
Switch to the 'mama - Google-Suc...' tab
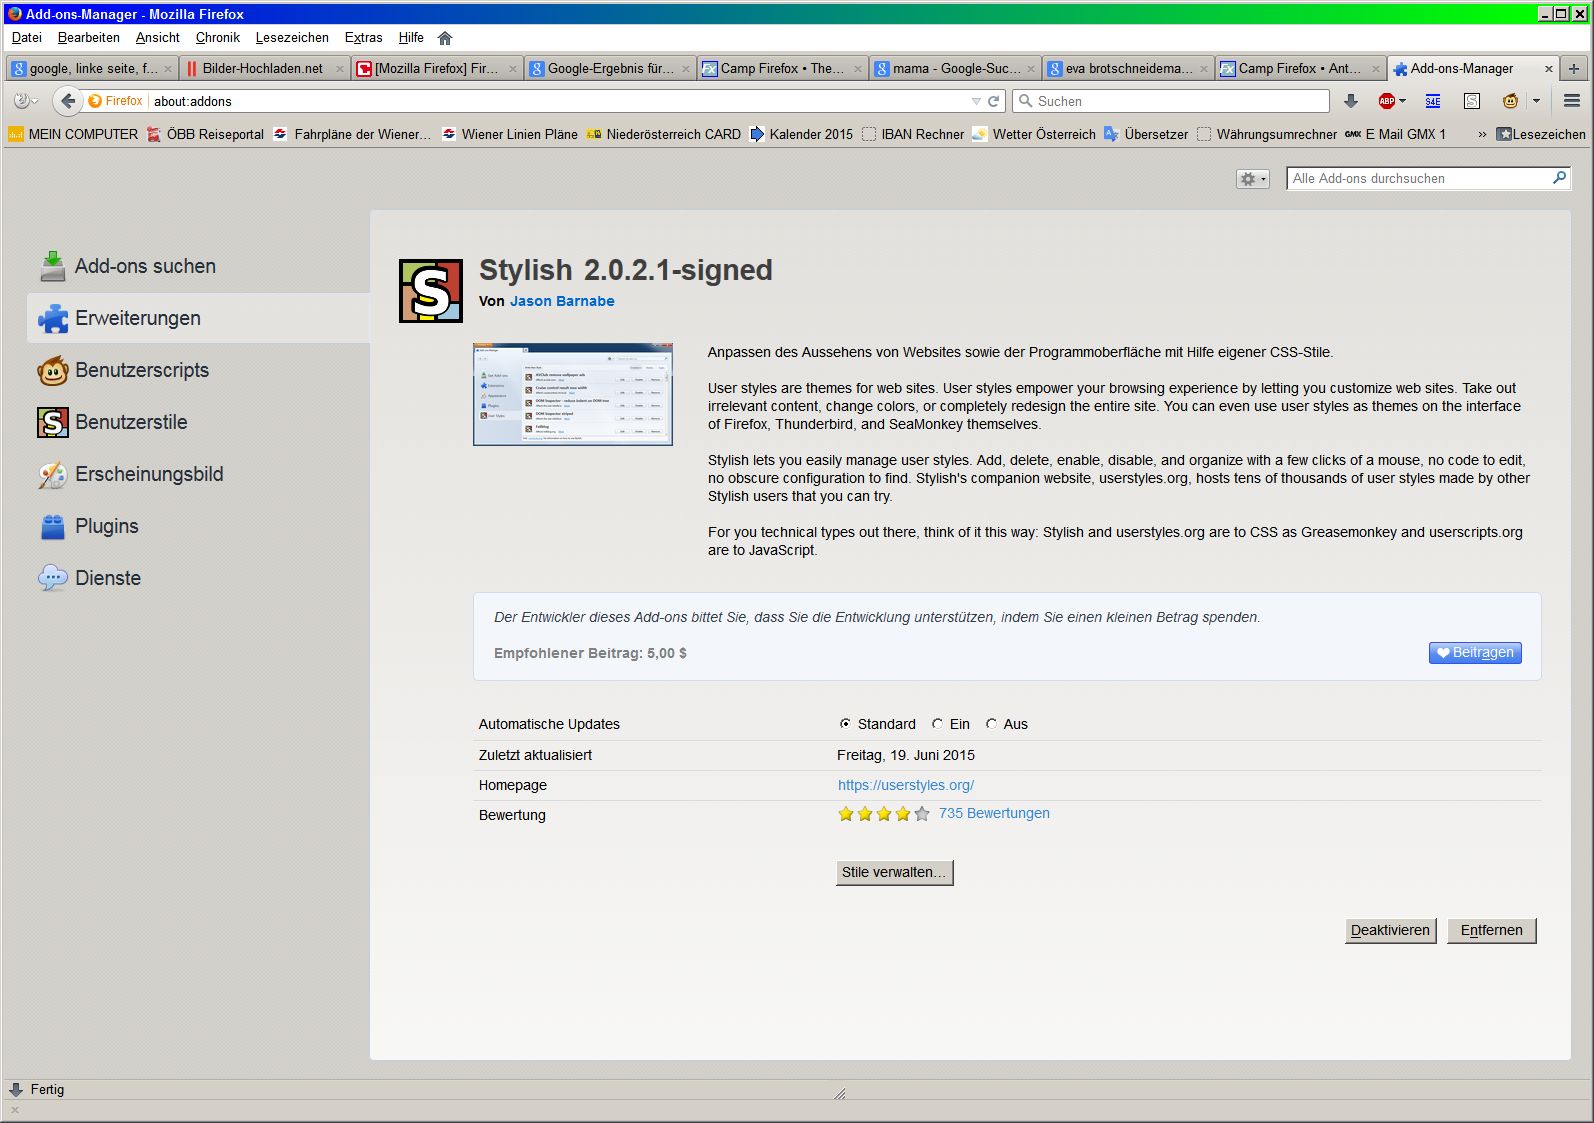pyautogui.click(x=954, y=68)
